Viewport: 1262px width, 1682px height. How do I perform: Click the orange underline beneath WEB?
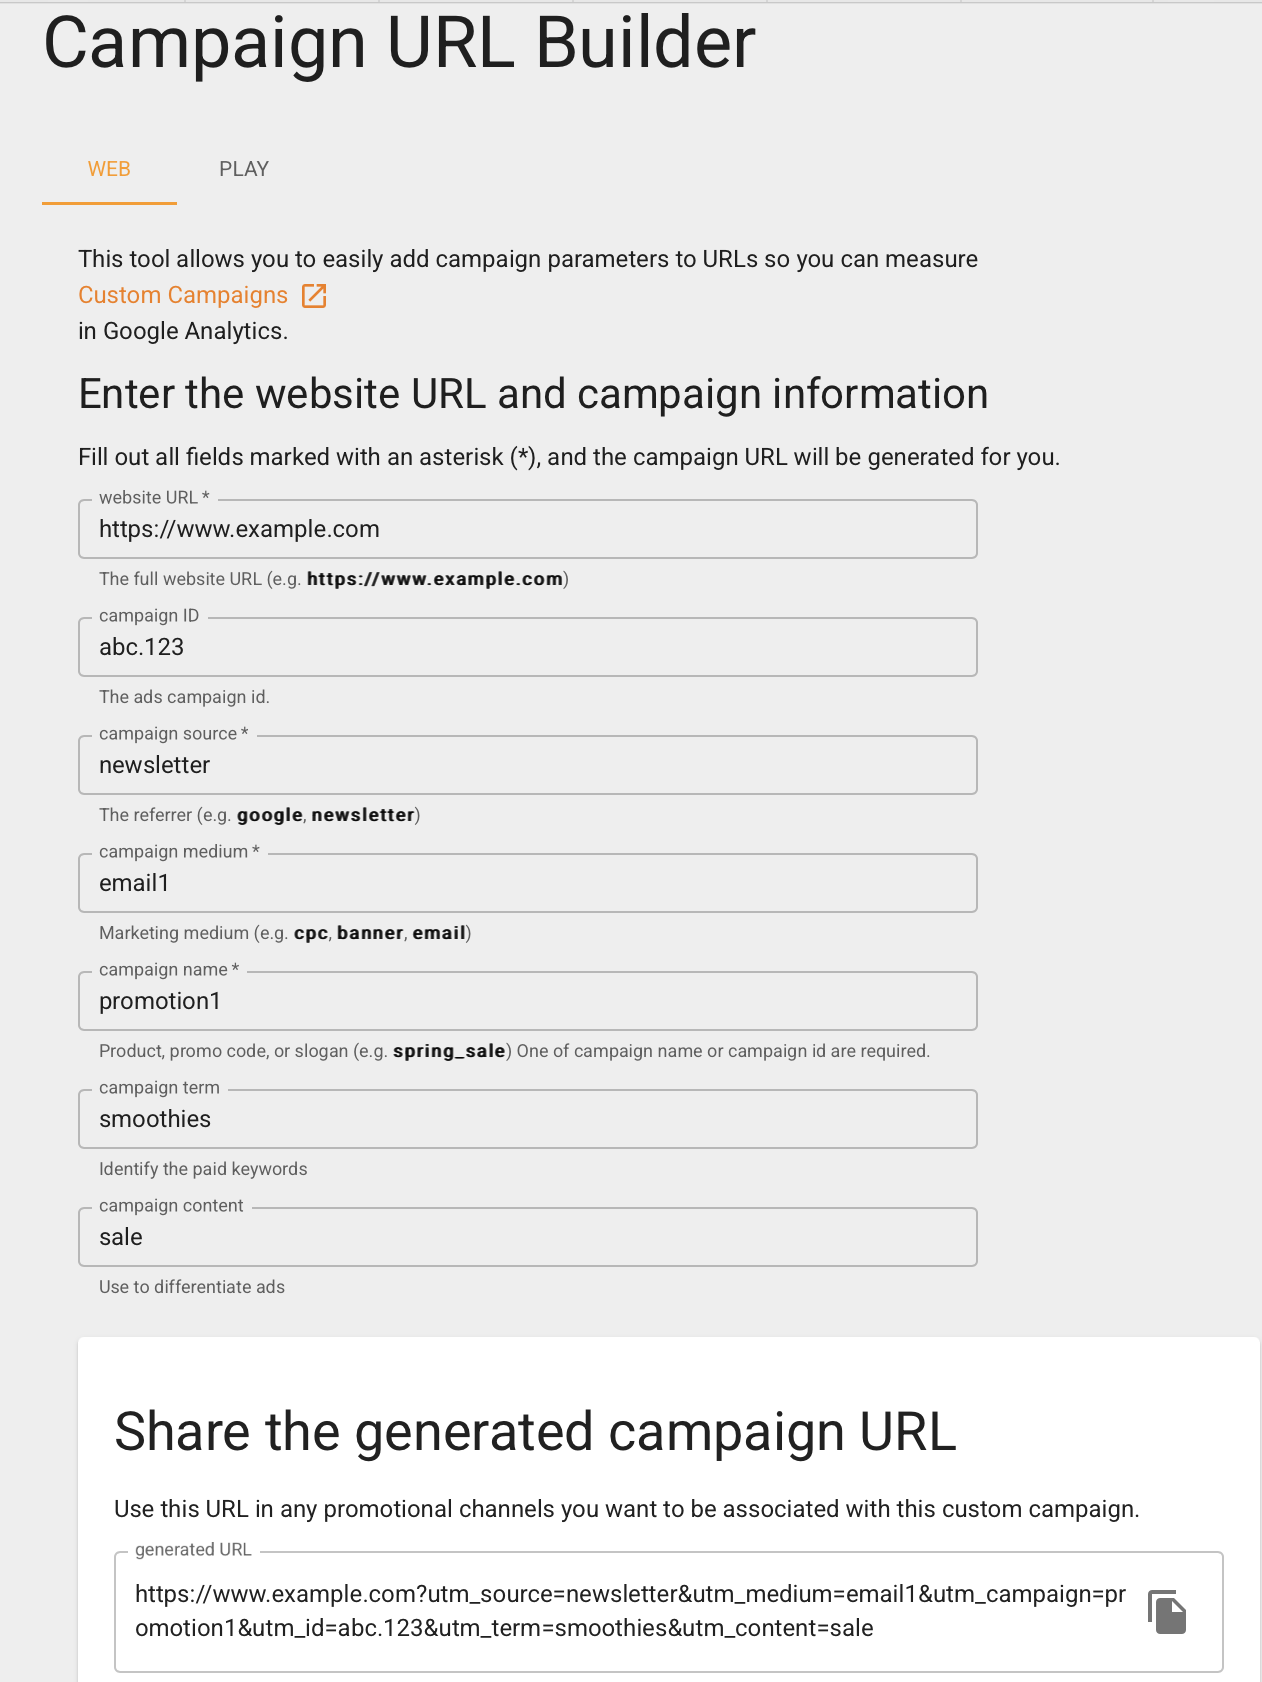pyautogui.click(x=108, y=203)
